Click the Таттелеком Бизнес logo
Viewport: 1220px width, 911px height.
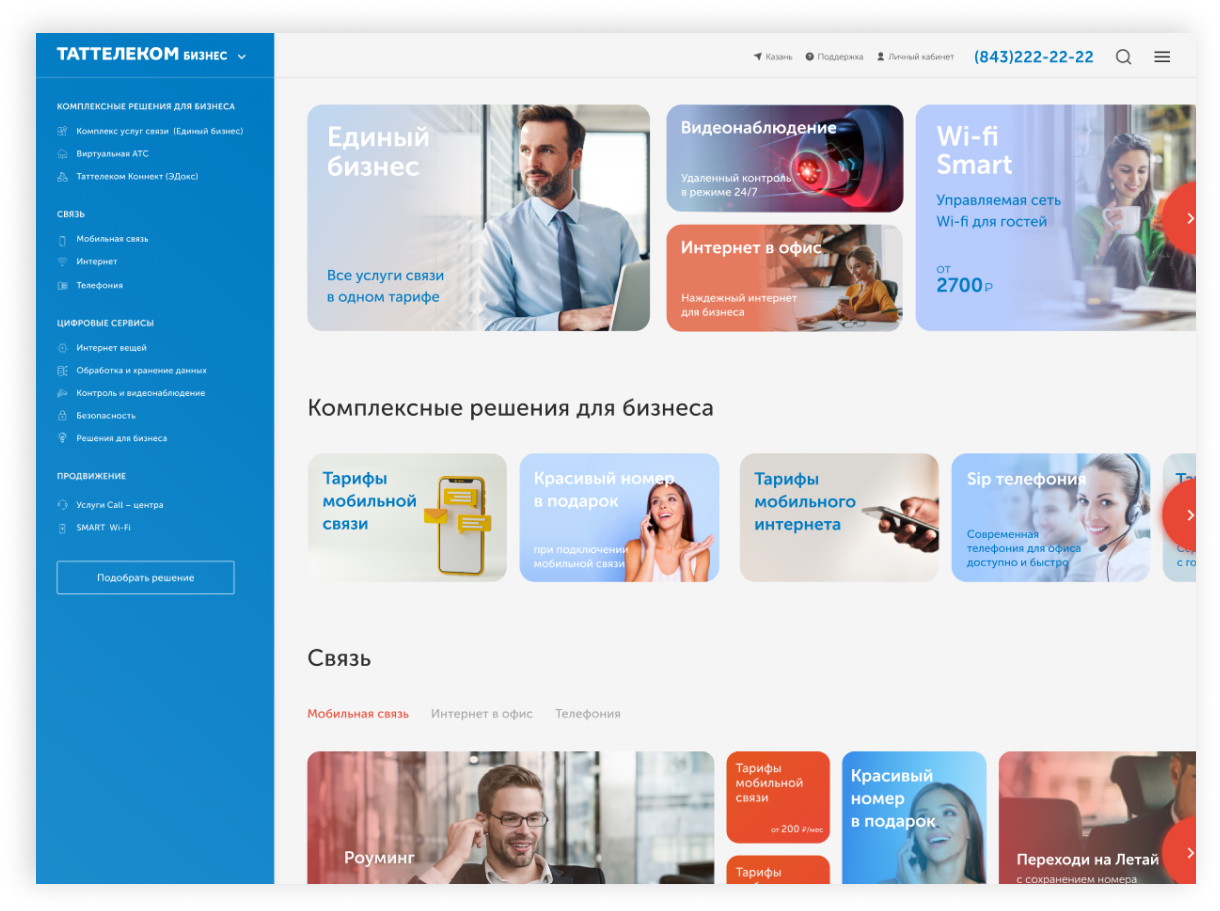coord(142,55)
